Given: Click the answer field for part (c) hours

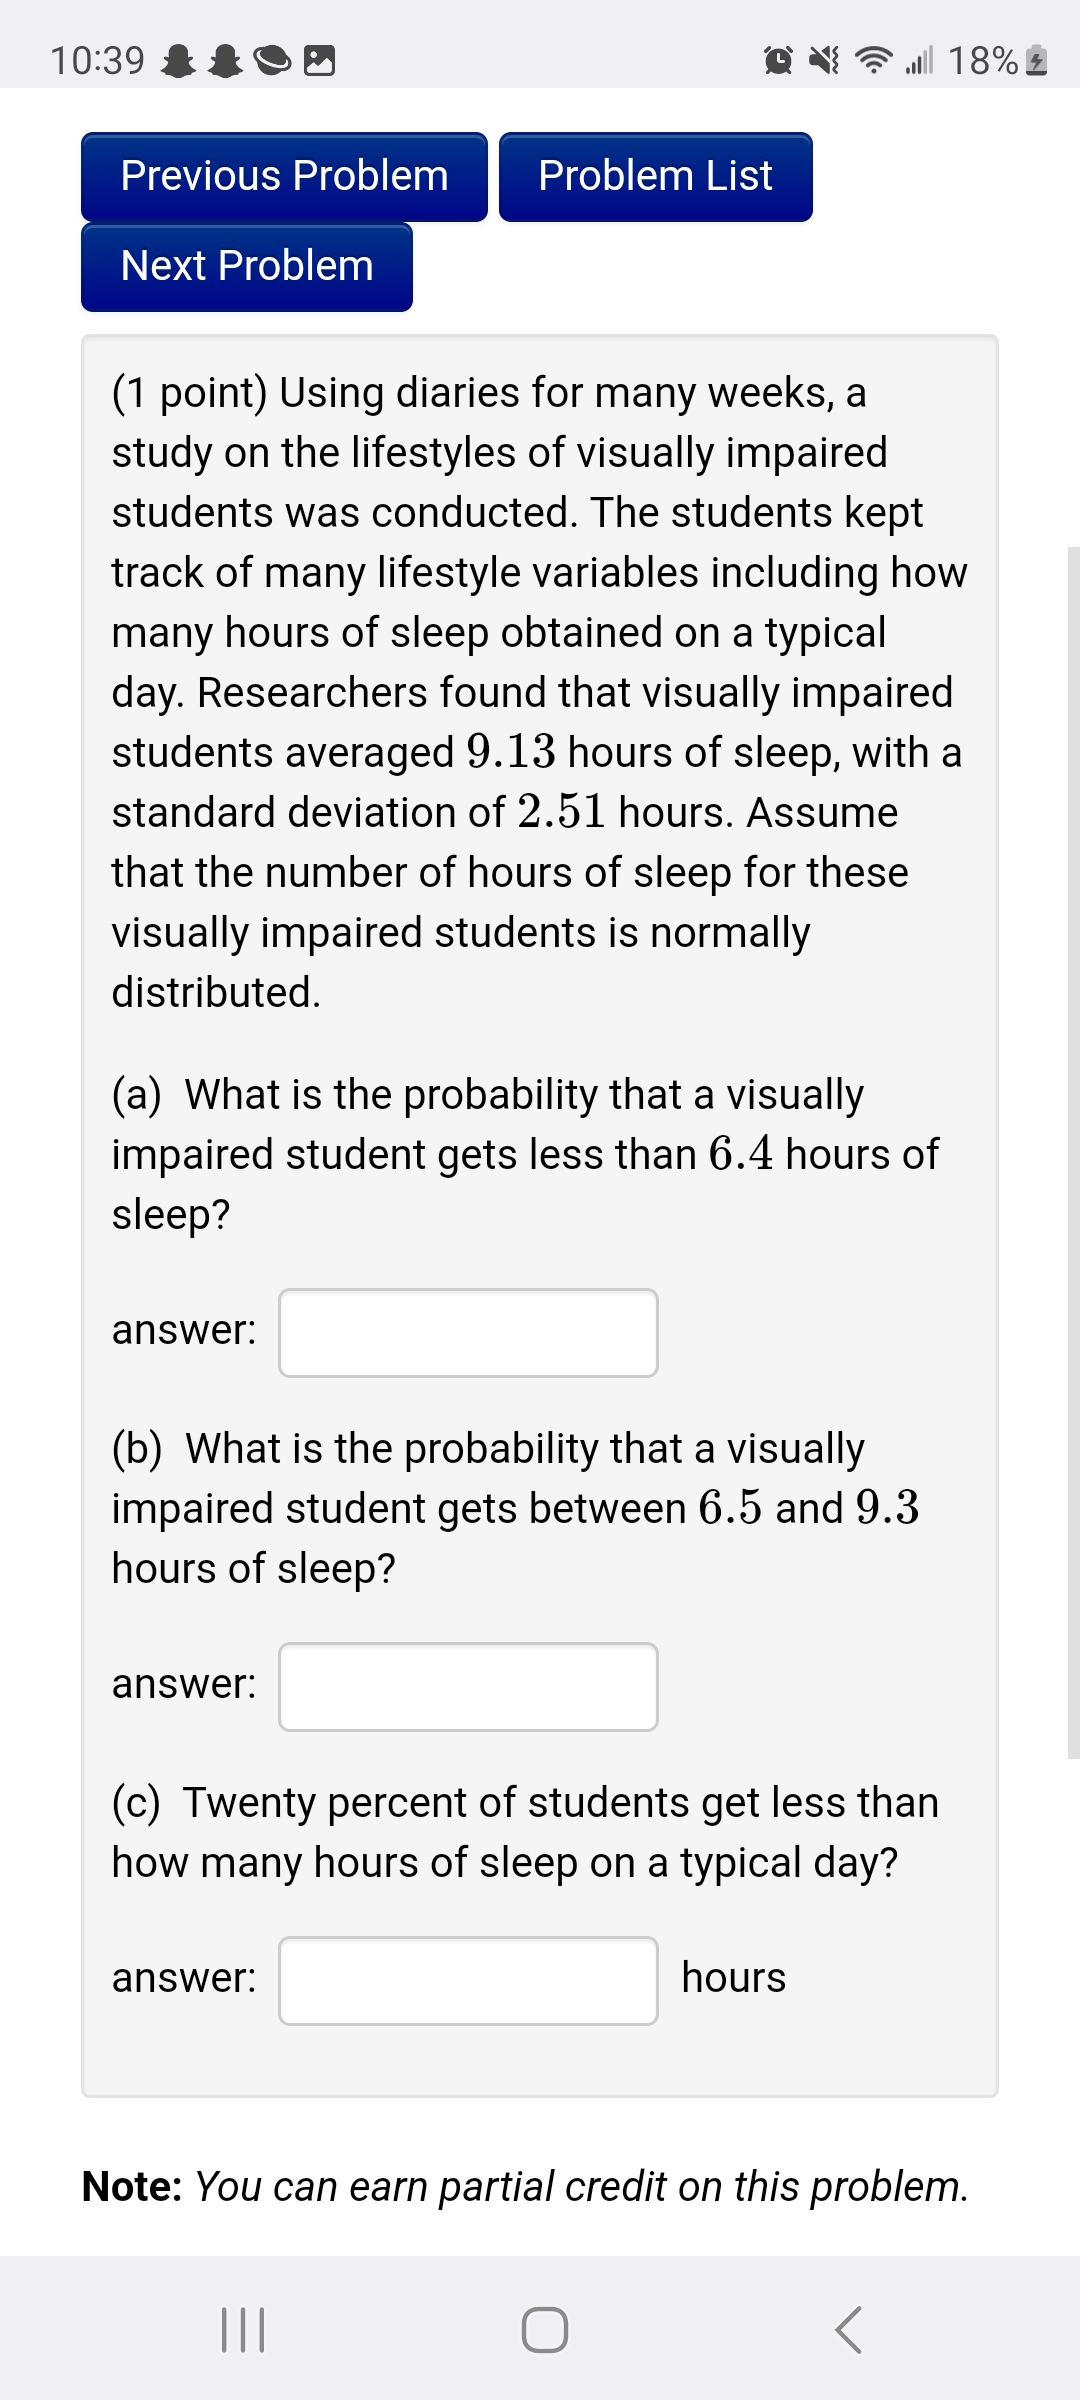Looking at the screenshot, I should pos(468,1978).
